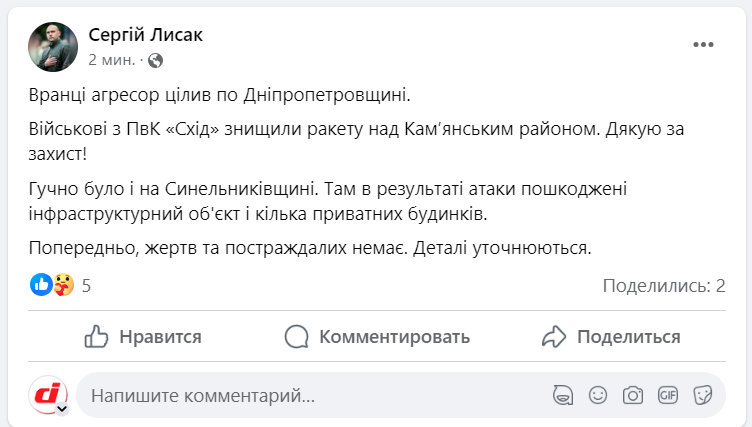Attach a photo with the camera icon
This screenshot has height=427, width=752.
pos(633,395)
